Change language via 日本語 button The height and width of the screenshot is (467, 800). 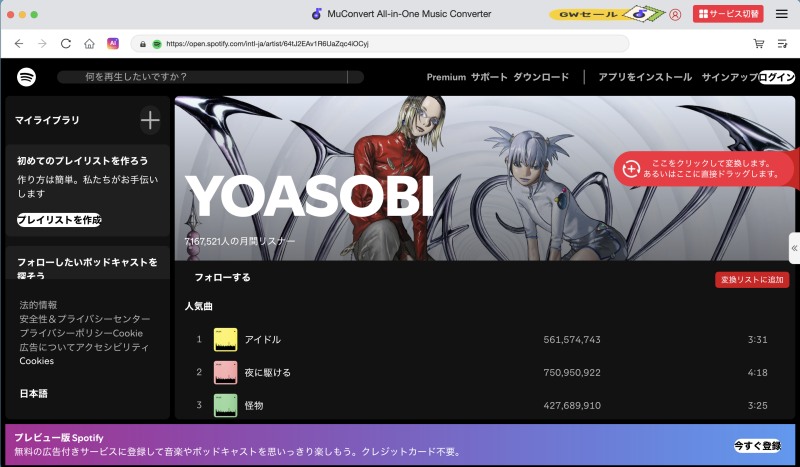[x=34, y=394]
